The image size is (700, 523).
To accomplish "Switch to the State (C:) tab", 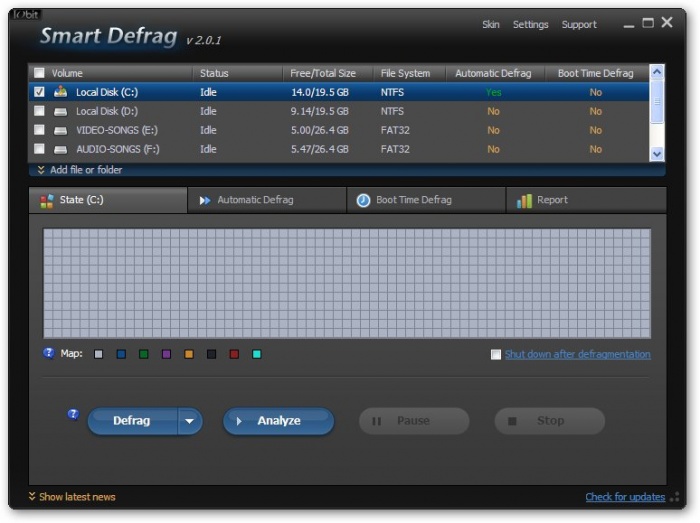I will tap(108, 200).
